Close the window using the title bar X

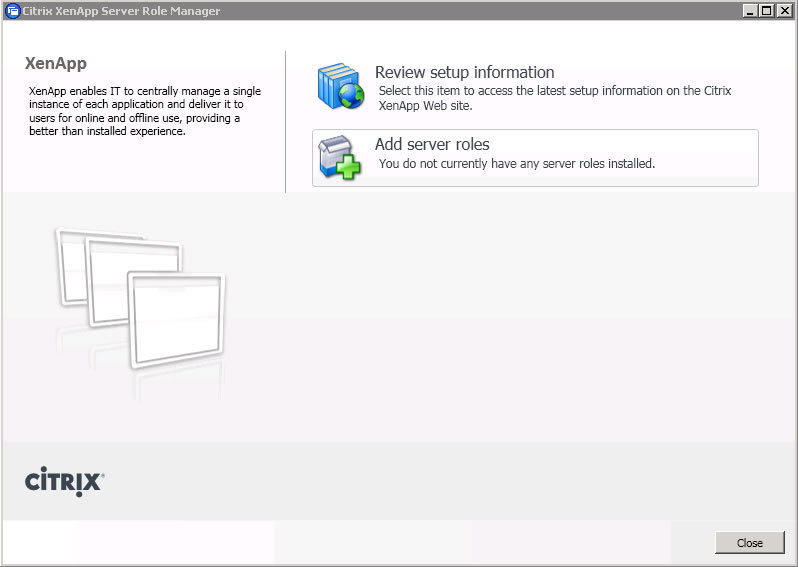(784, 11)
